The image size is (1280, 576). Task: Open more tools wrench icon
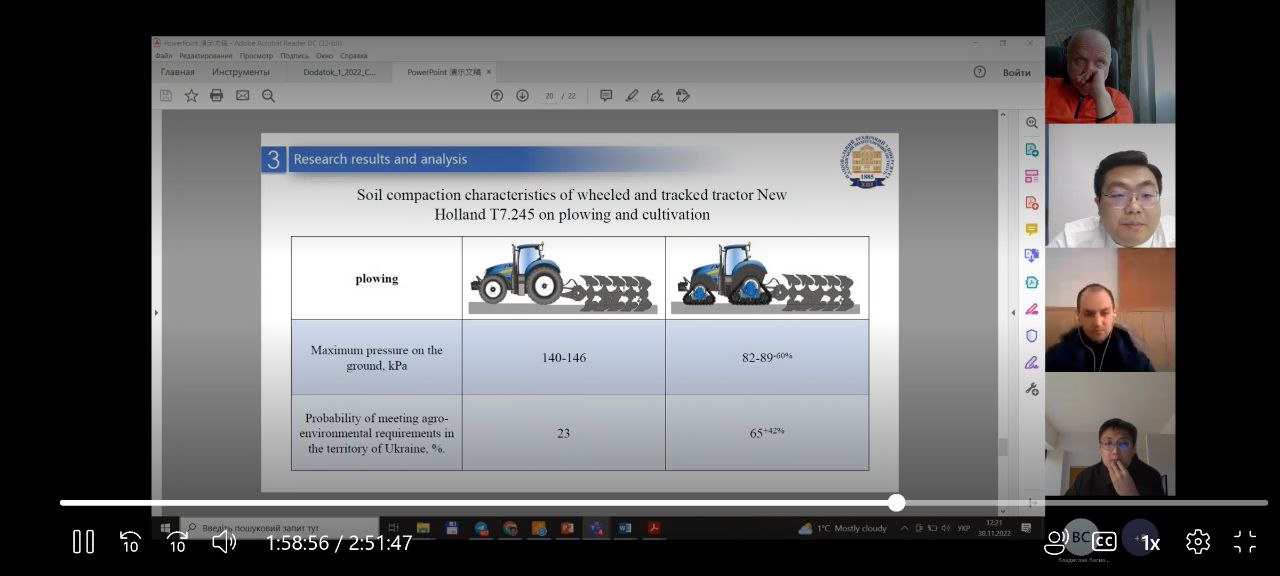point(1032,389)
